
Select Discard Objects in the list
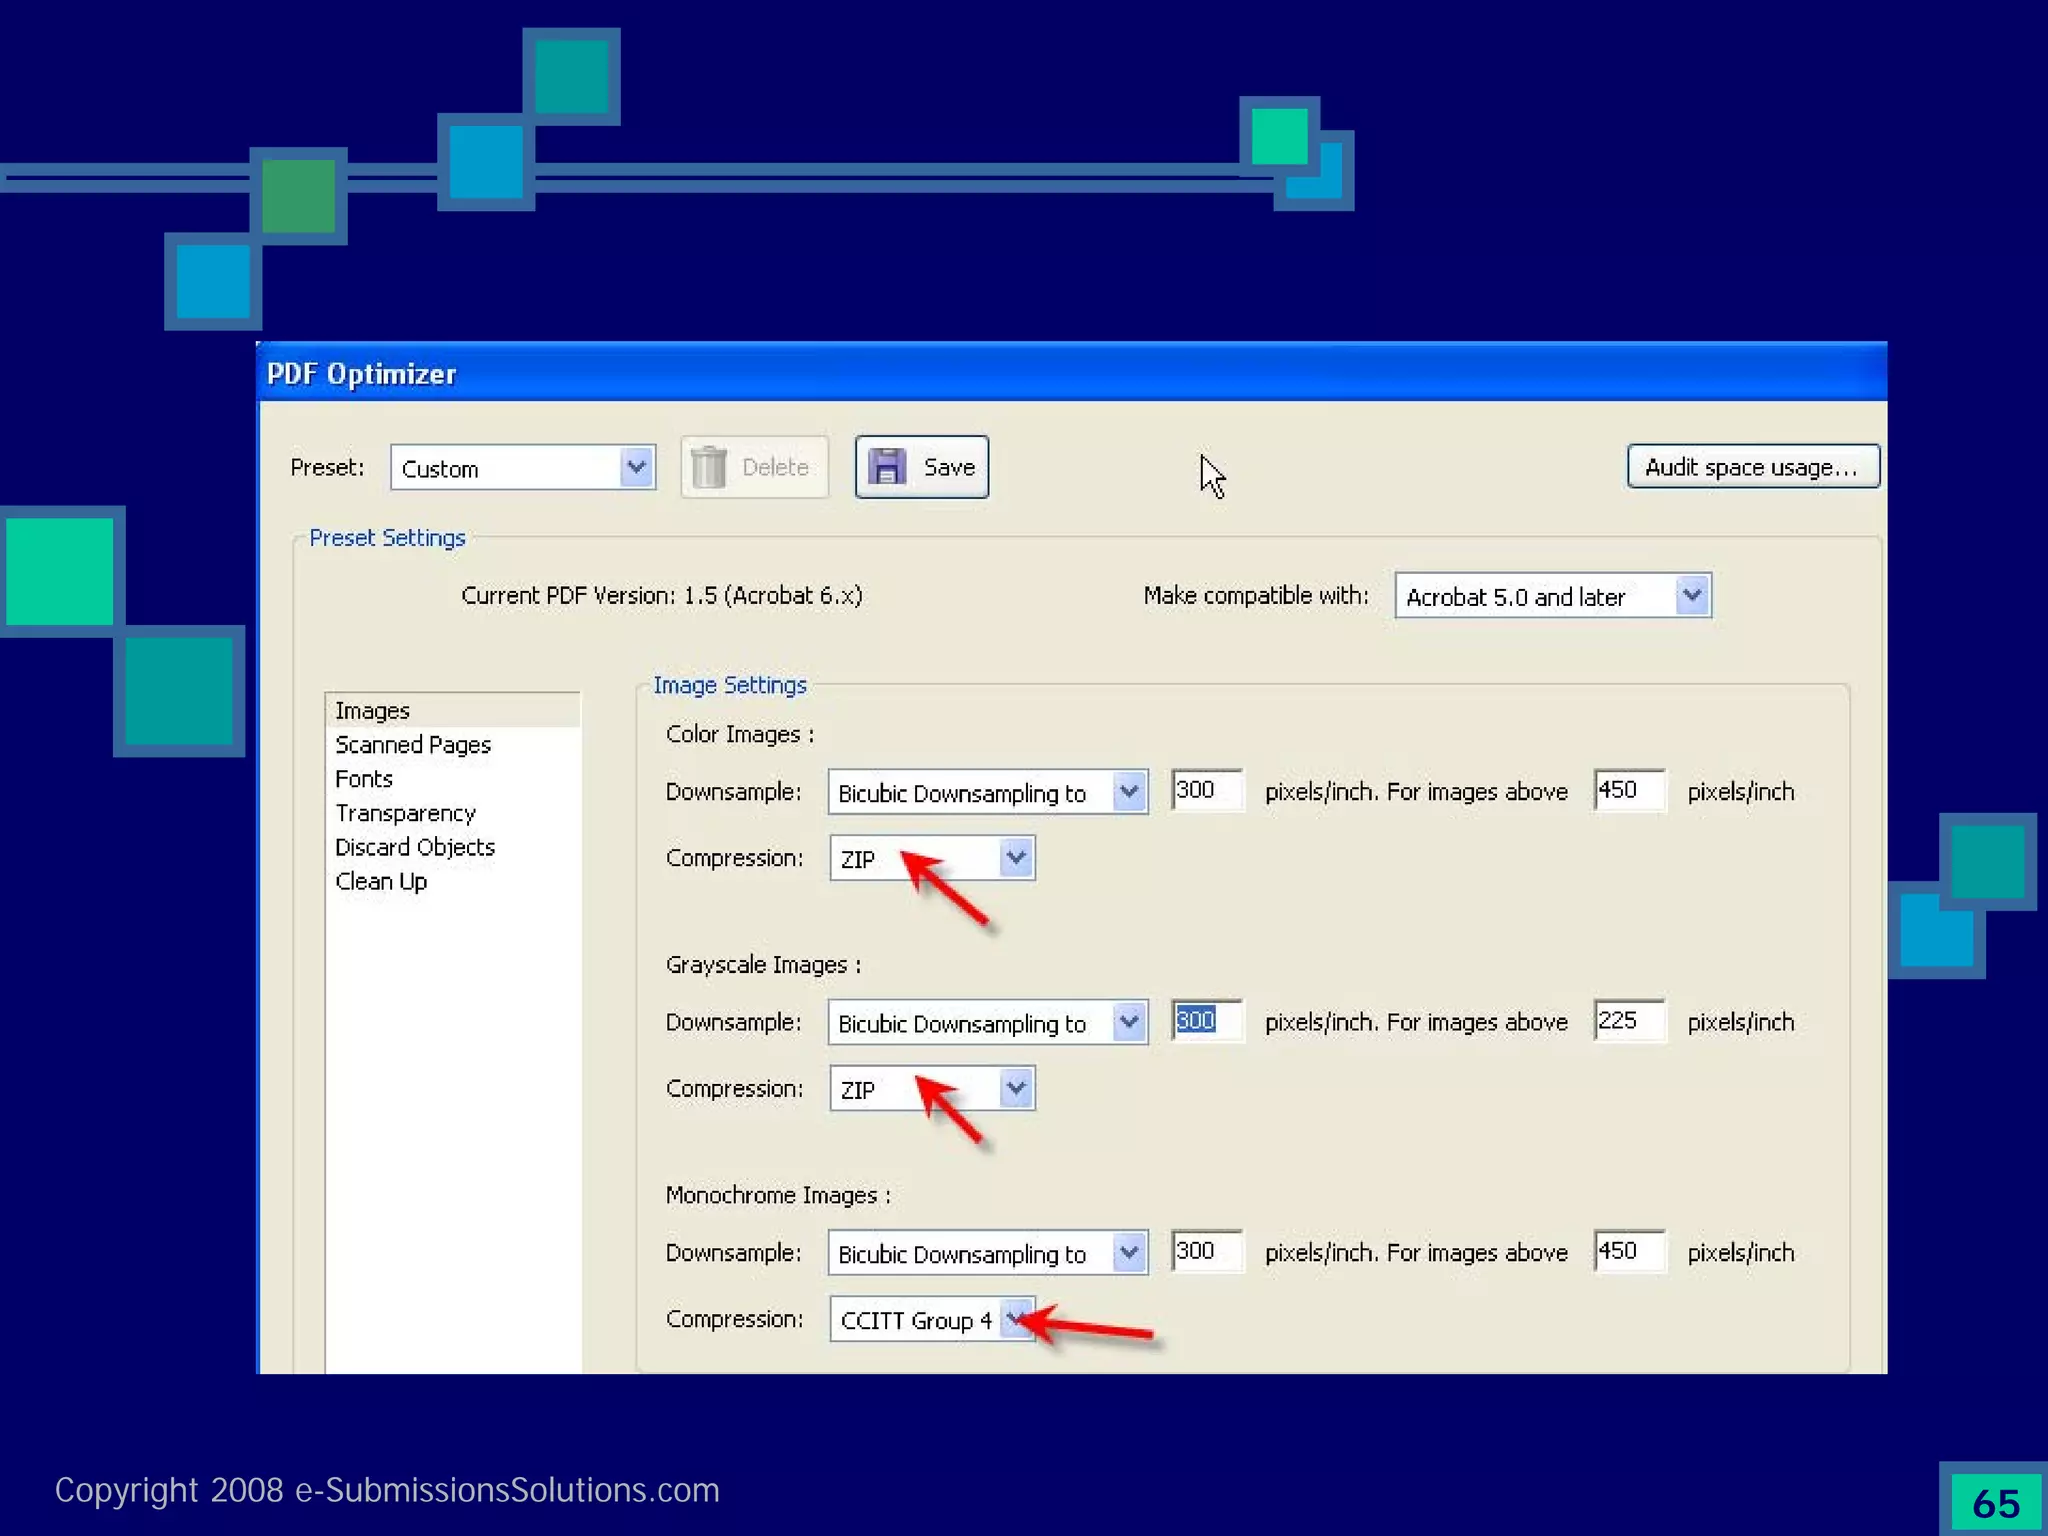[415, 847]
